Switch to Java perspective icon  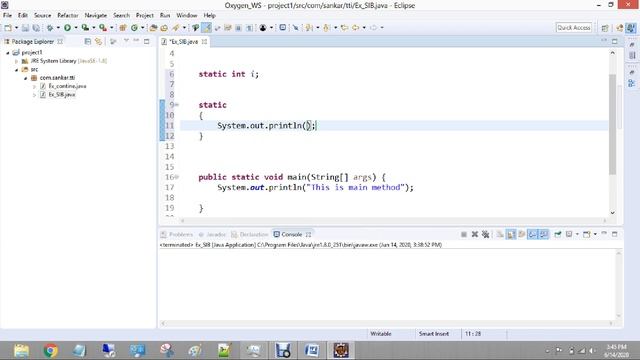point(631,28)
